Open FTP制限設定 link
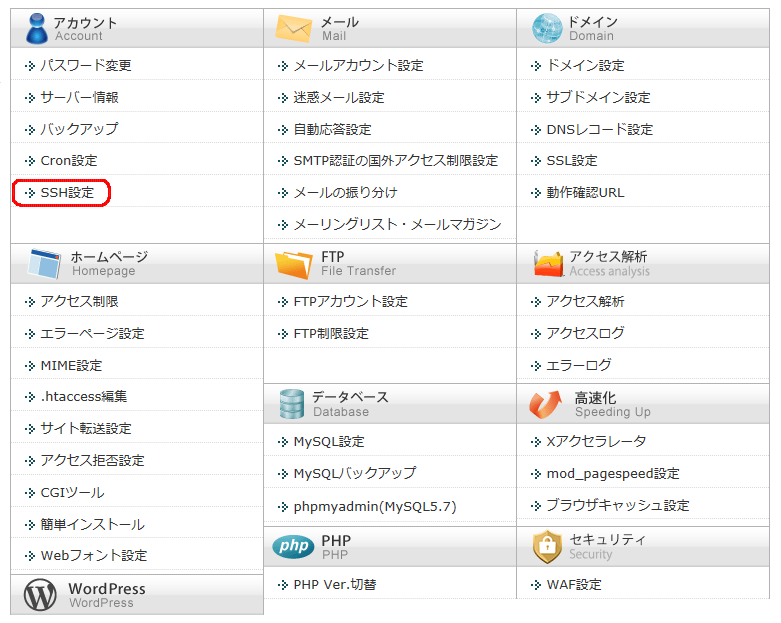The width and height of the screenshot is (781, 623). (331, 333)
